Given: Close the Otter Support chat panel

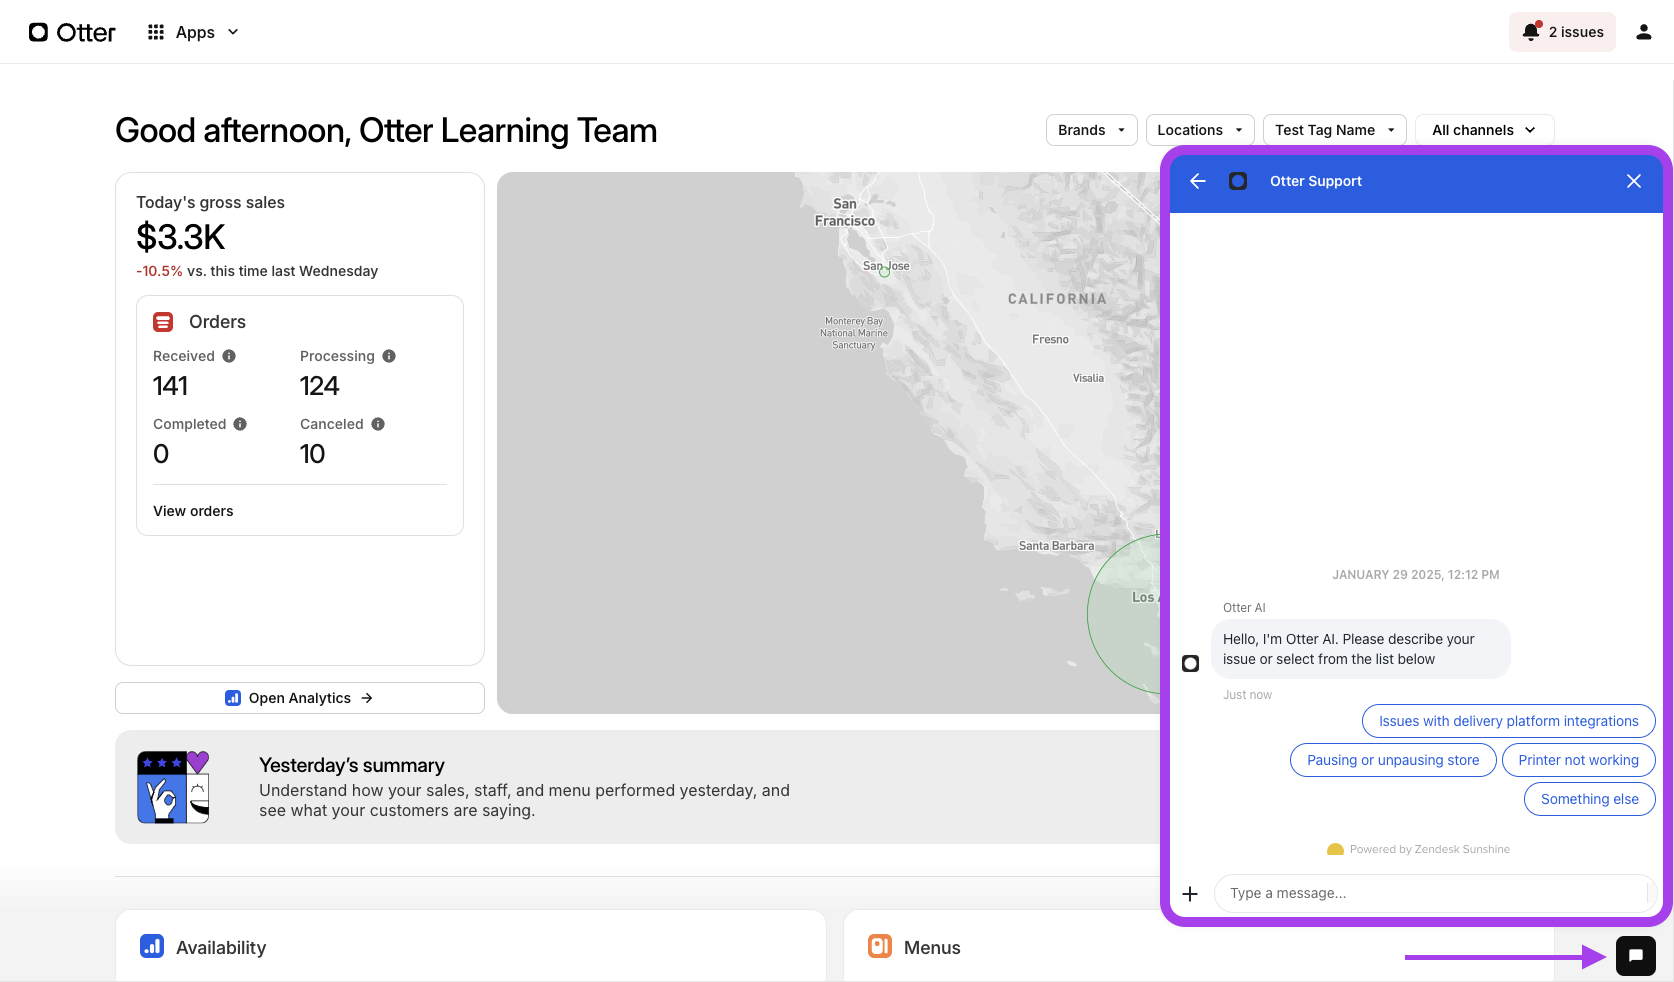Looking at the screenshot, I should [1633, 181].
